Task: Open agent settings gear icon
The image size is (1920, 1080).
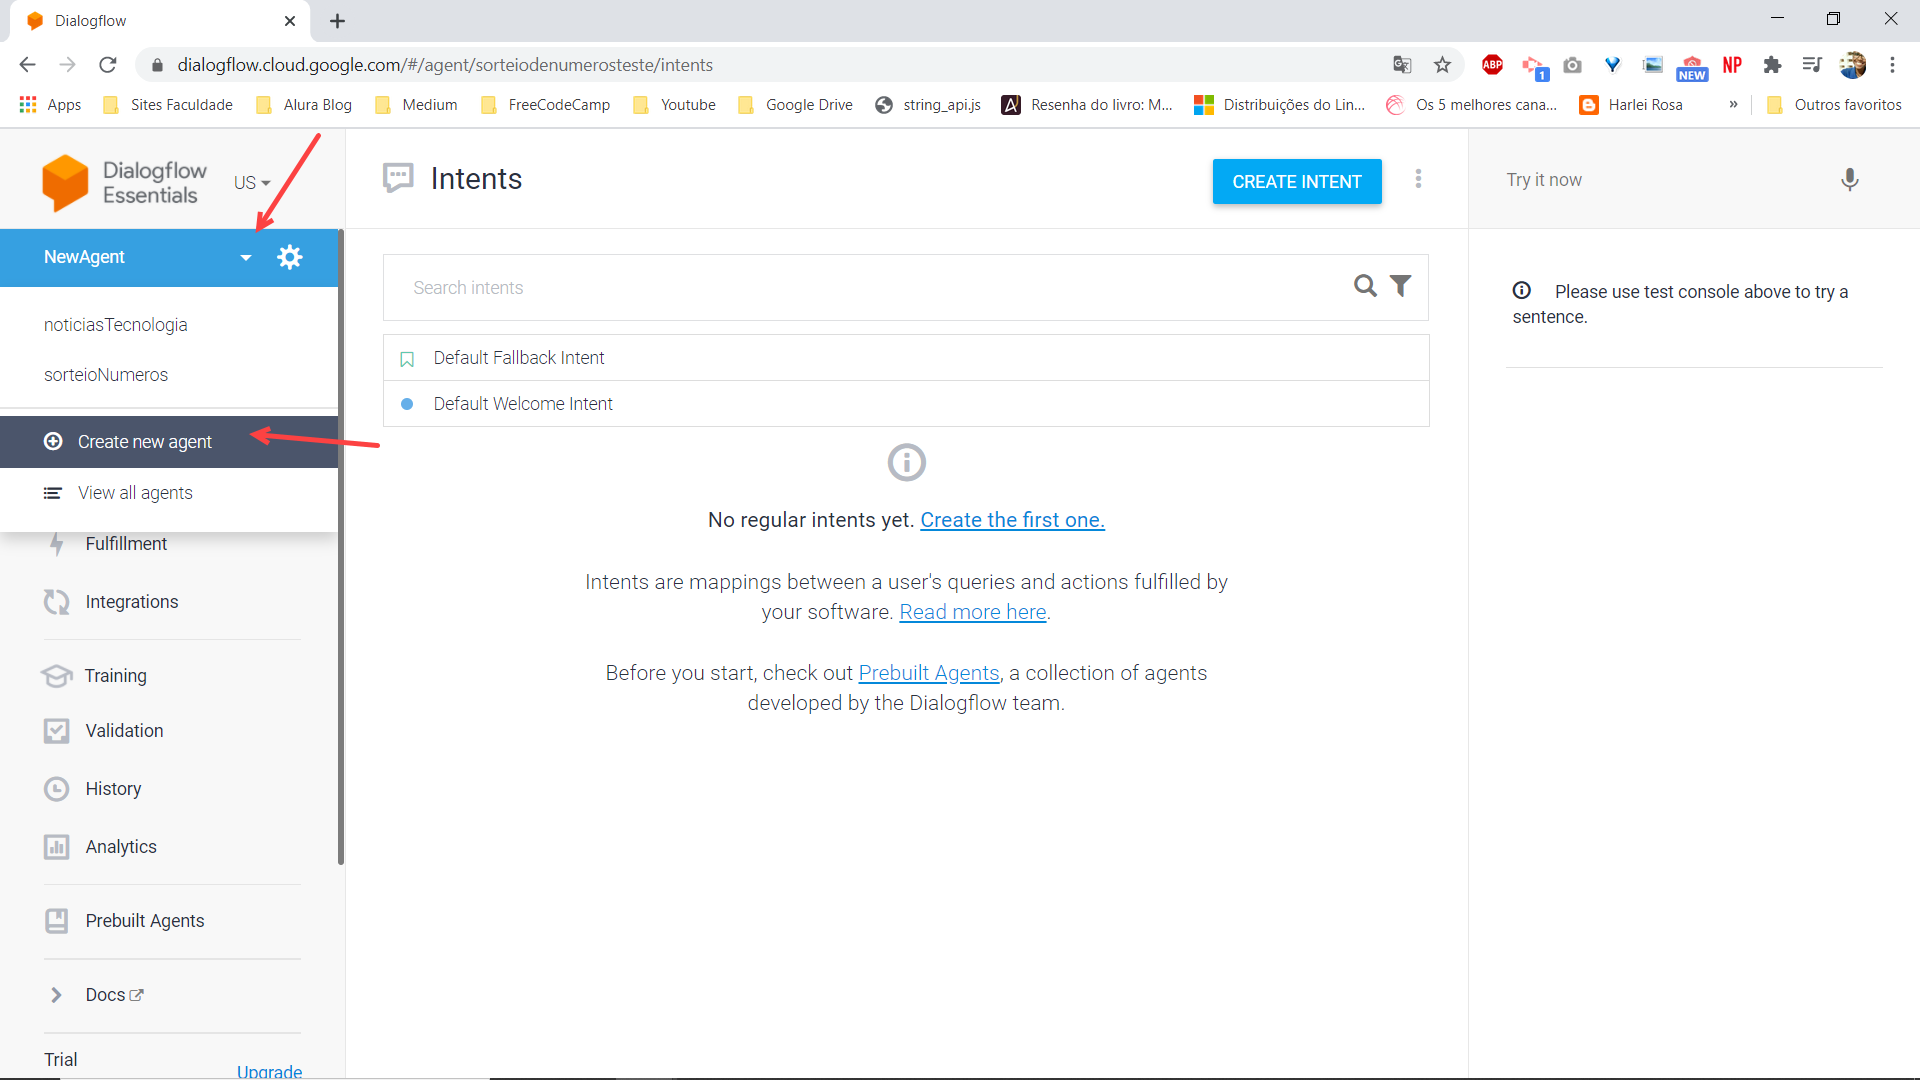Action: (290, 257)
